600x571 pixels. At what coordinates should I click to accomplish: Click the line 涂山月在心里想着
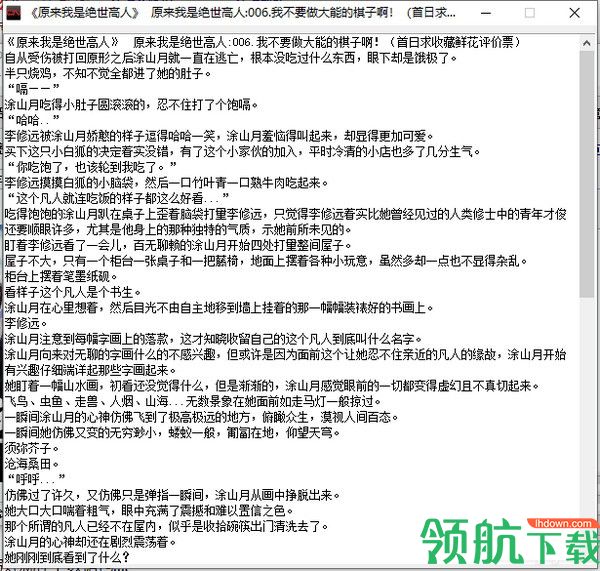click(219, 308)
